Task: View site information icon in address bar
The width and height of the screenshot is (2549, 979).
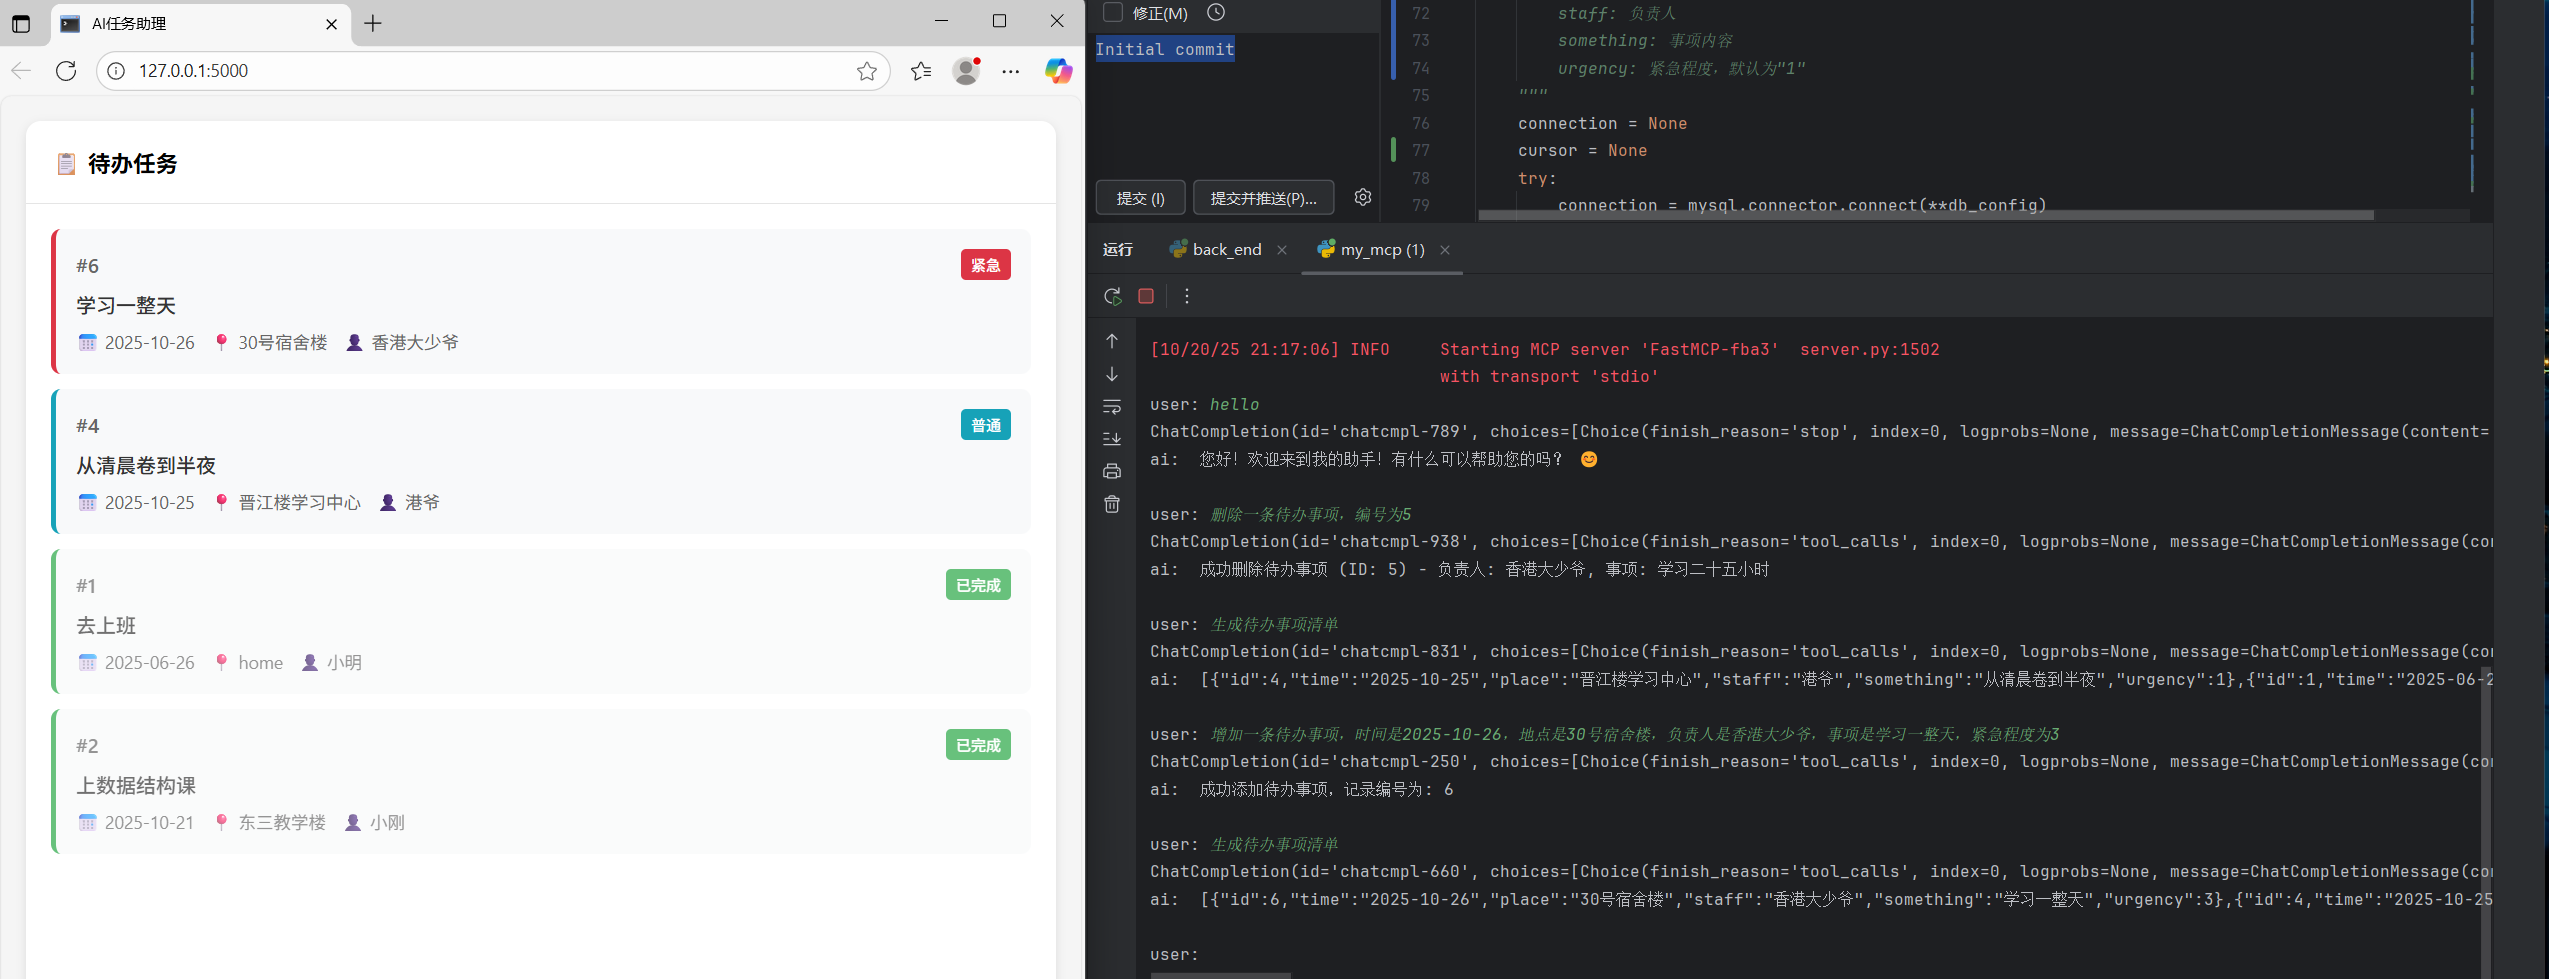Action: tap(116, 70)
